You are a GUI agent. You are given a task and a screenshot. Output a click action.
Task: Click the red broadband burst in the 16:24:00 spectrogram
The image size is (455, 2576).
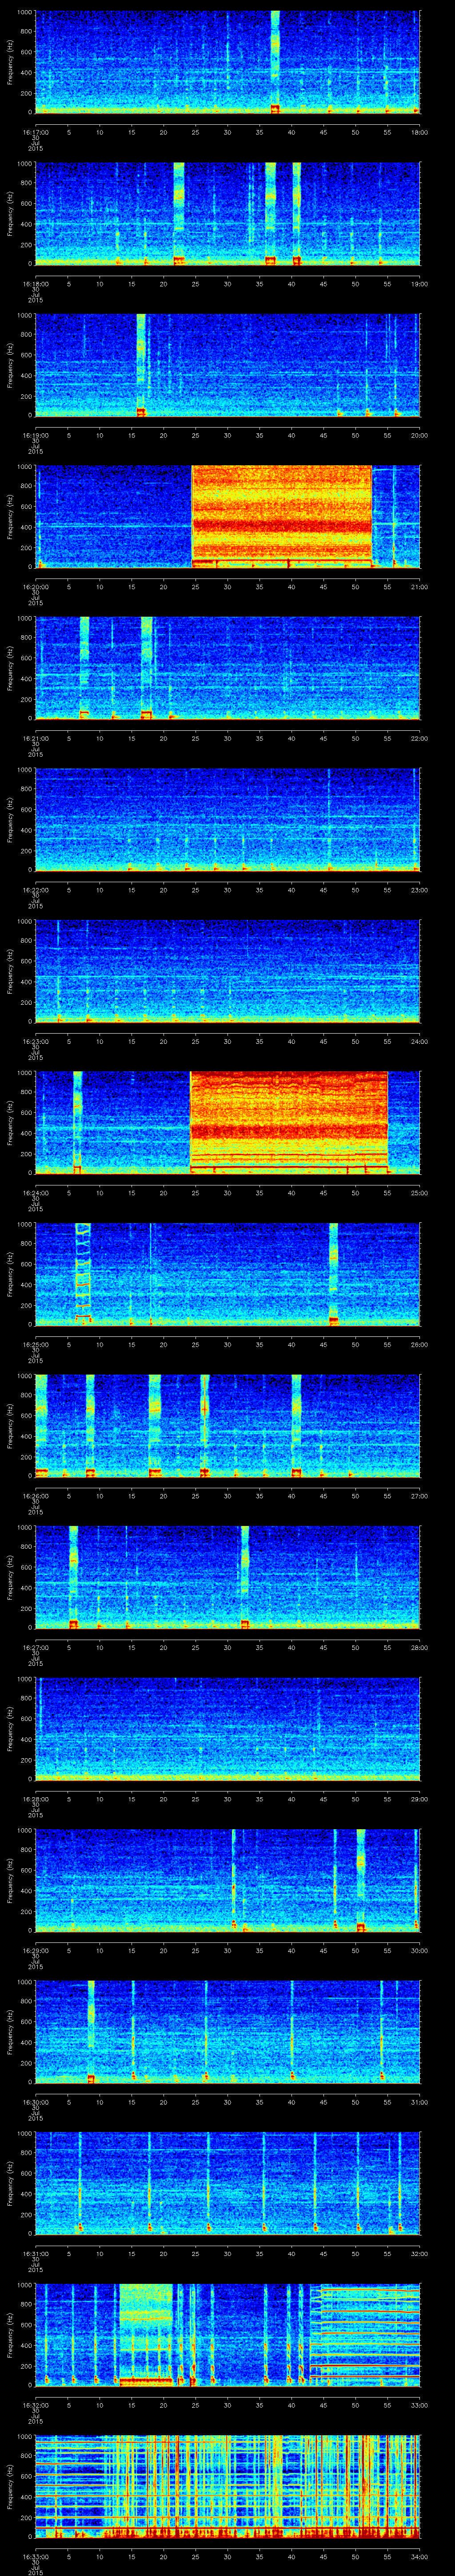click(288, 1122)
